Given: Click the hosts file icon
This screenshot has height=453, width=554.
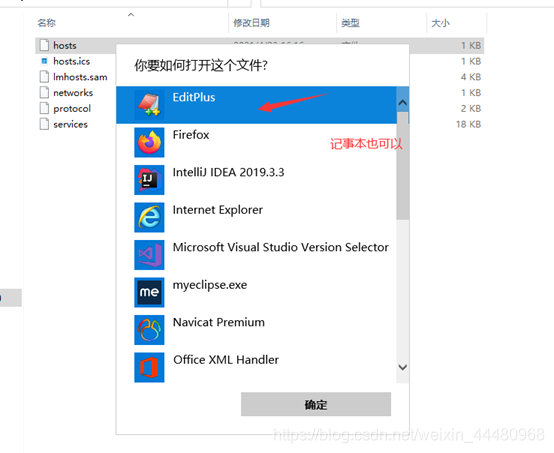Looking at the screenshot, I should pos(44,45).
